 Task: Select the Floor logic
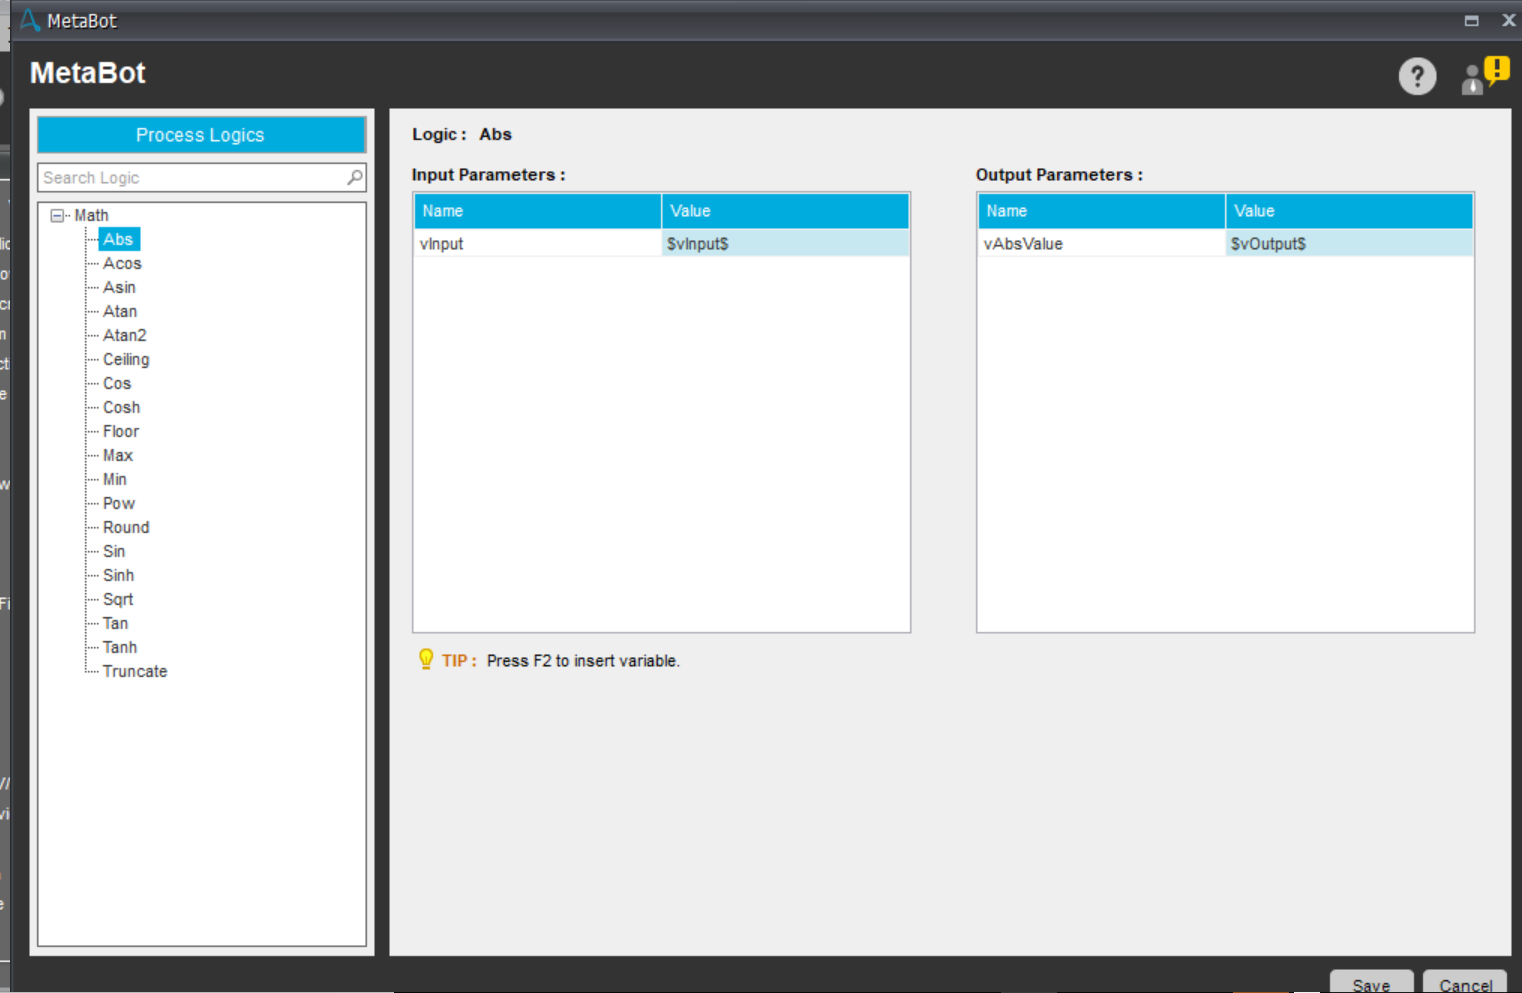(121, 431)
